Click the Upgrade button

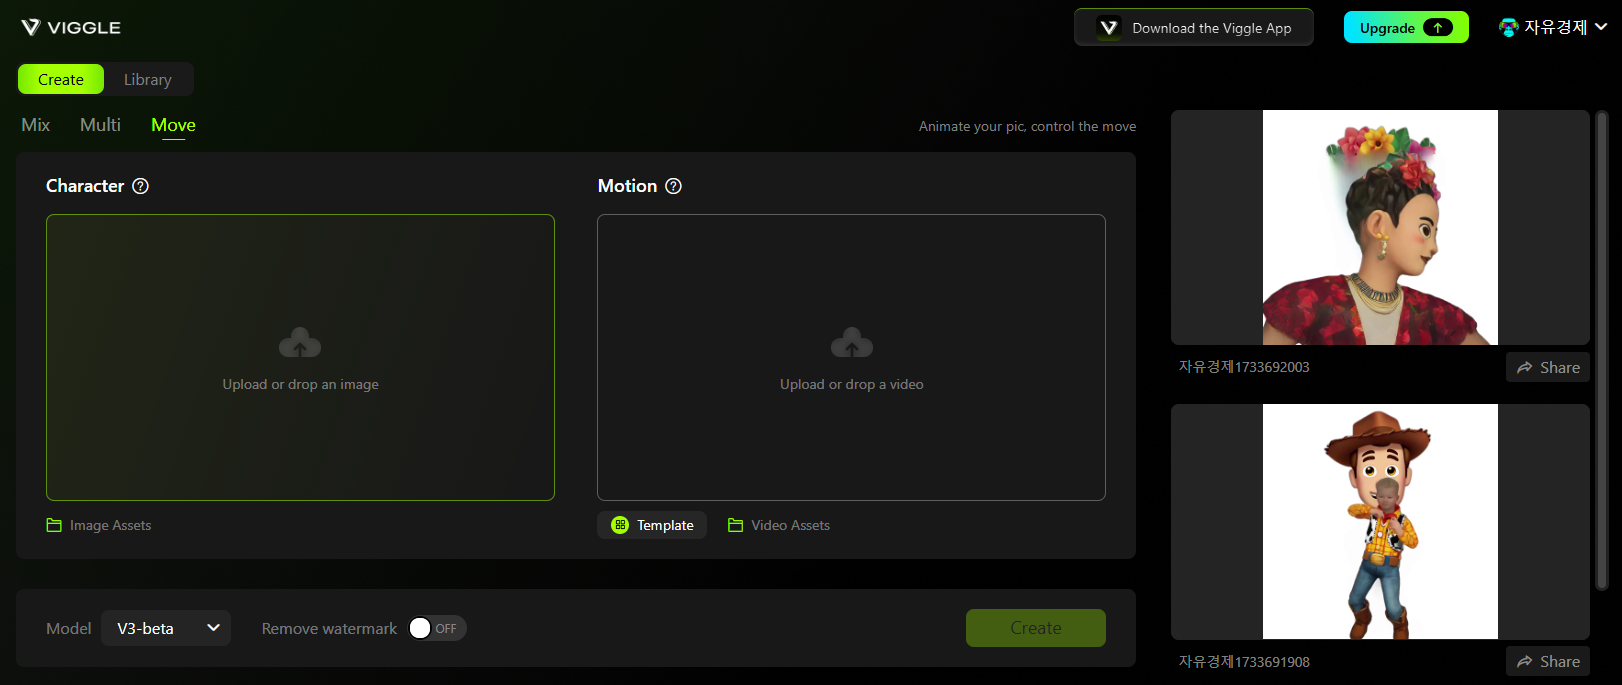[1406, 28]
